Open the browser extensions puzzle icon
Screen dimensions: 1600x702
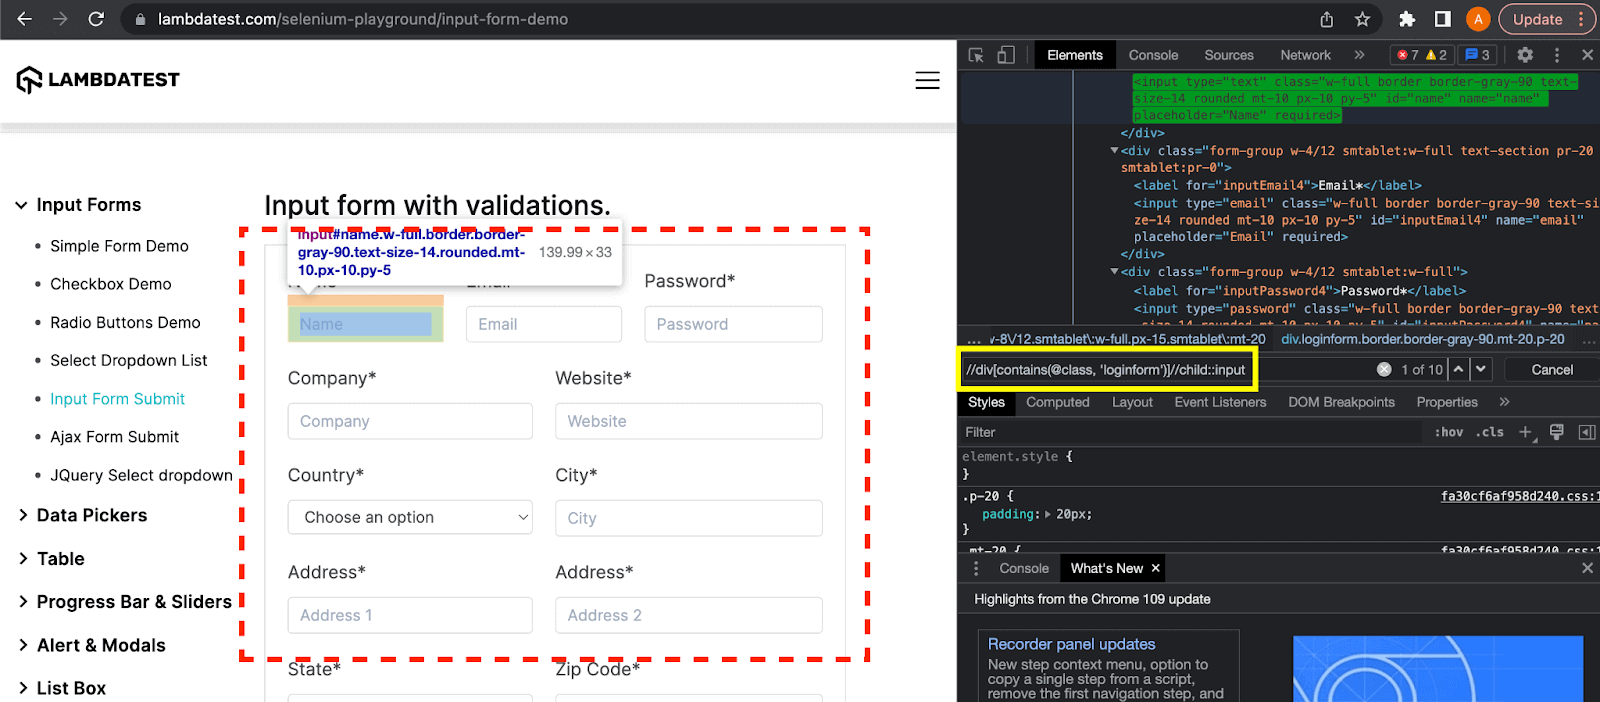click(1407, 19)
